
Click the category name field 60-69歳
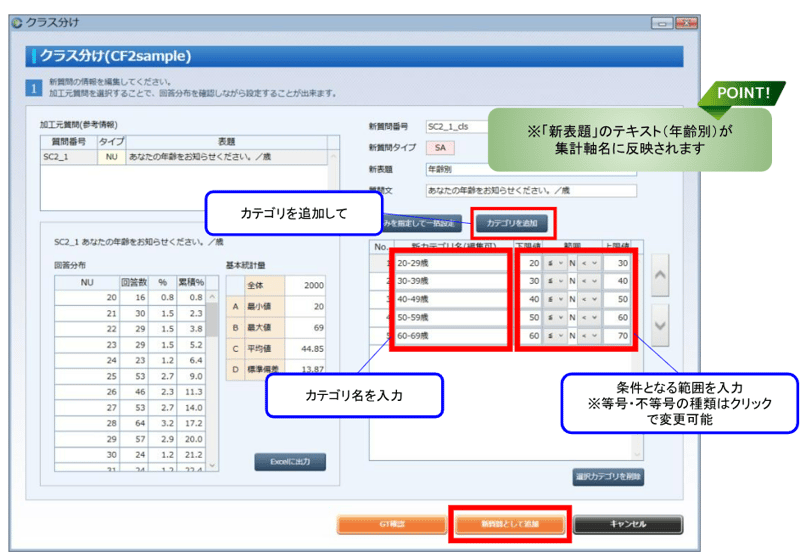[451, 336]
